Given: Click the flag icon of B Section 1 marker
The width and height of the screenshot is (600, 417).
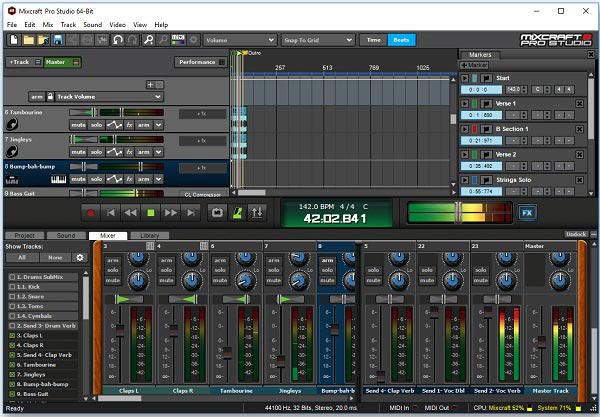Looking at the screenshot, I should (x=486, y=129).
